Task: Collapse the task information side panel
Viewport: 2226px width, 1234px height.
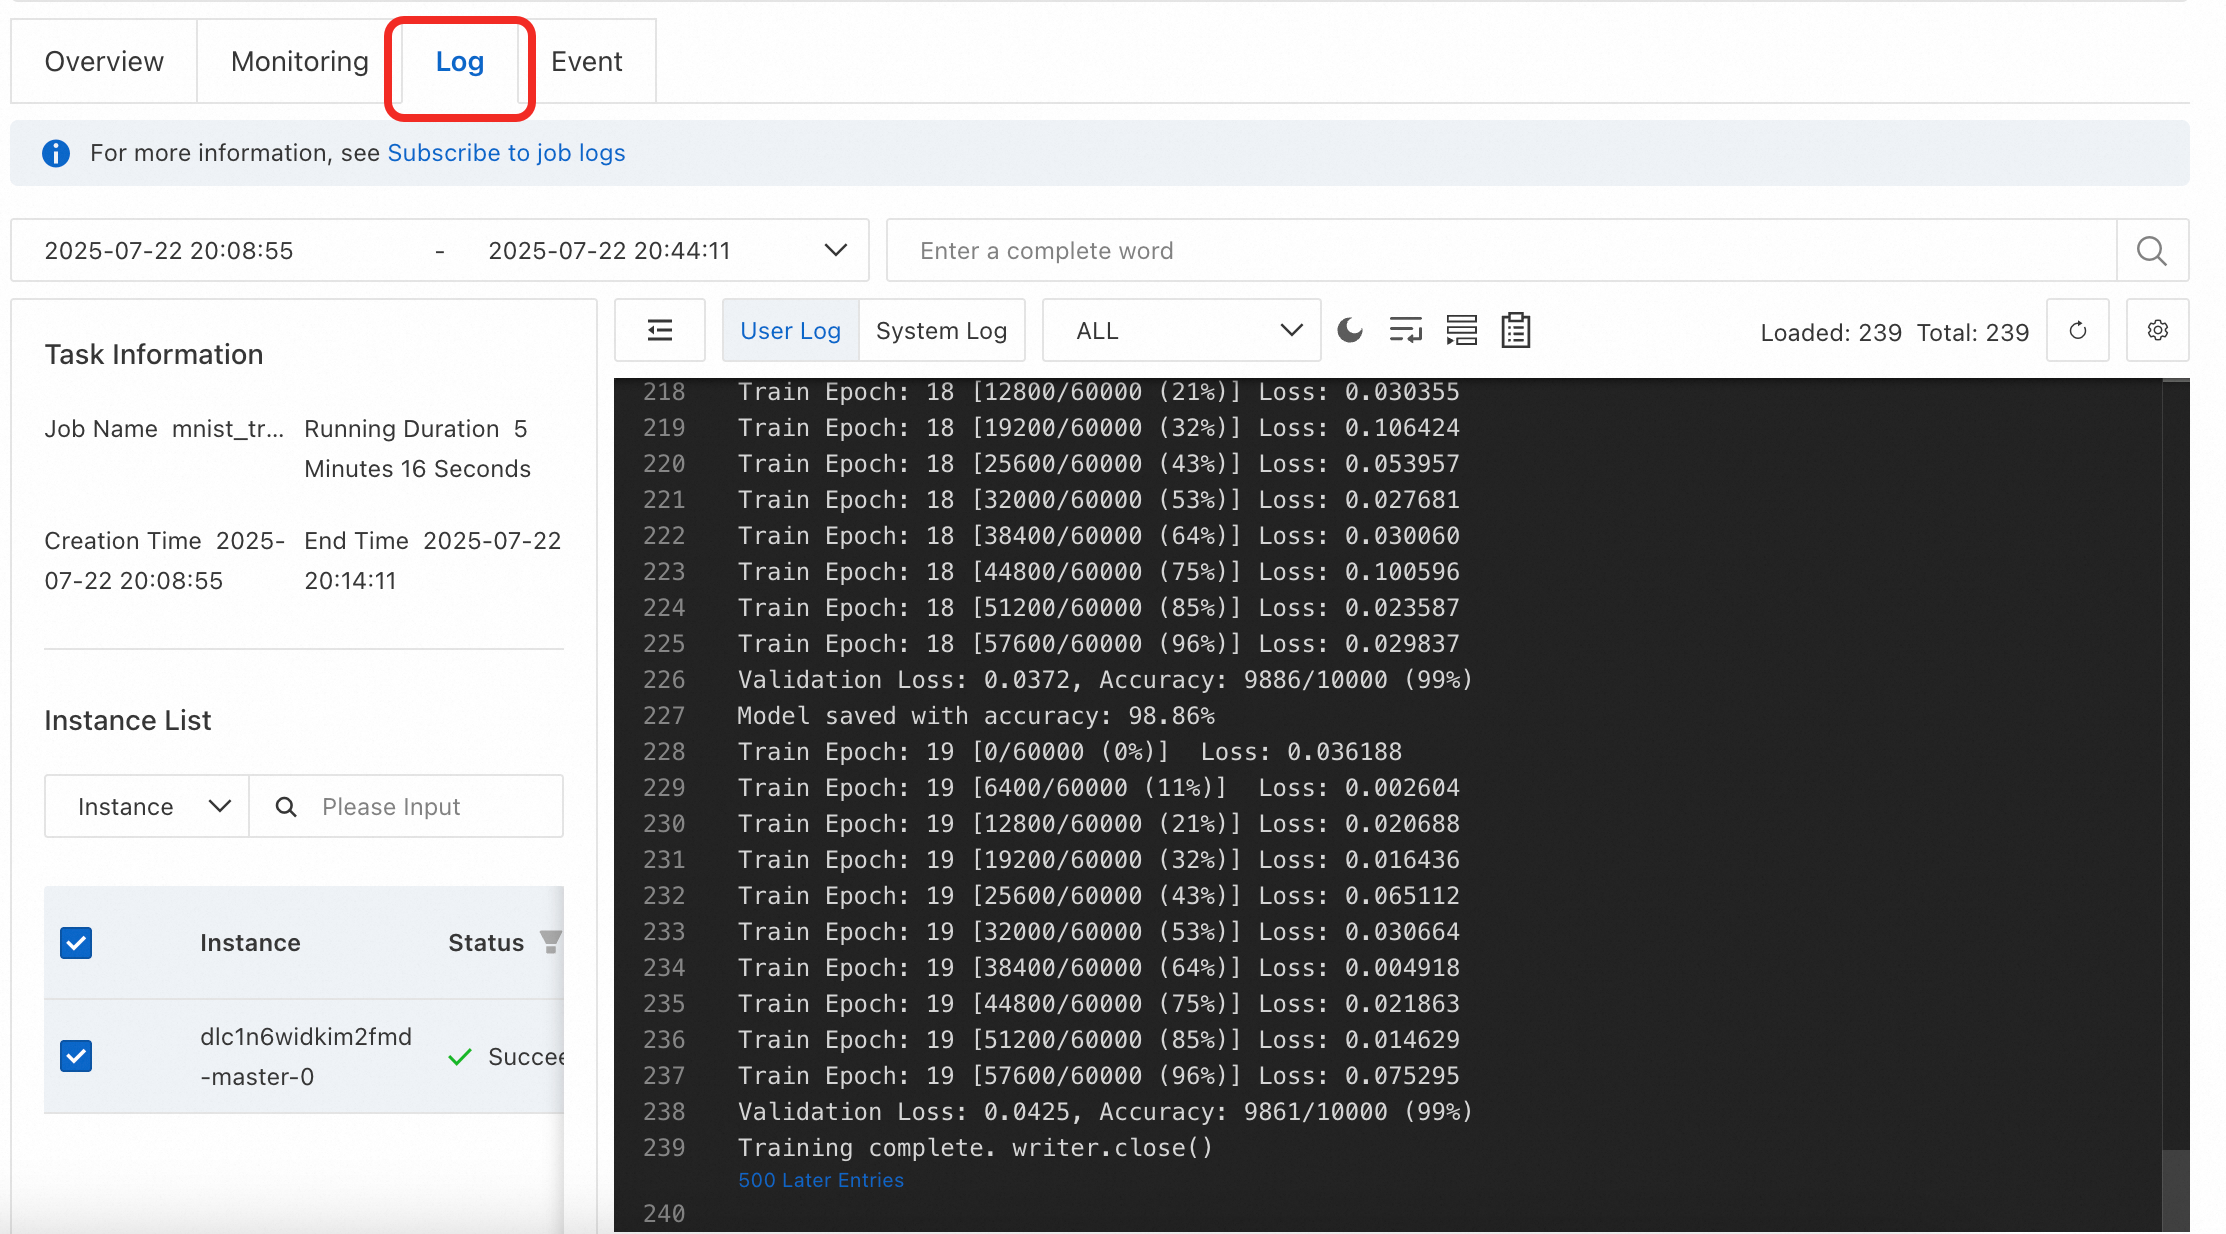Action: tap(660, 330)
